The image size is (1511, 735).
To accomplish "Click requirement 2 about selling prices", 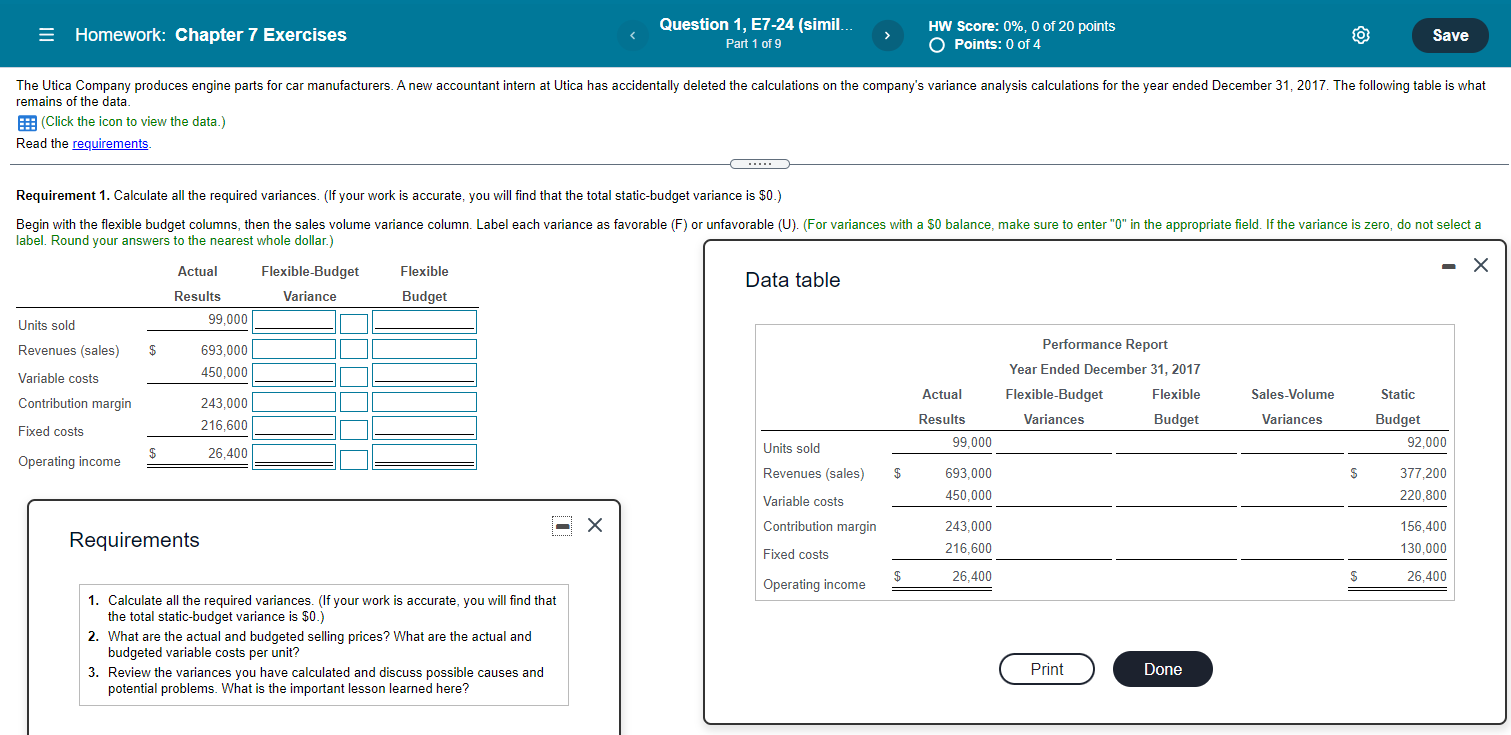I will [320, 644].
